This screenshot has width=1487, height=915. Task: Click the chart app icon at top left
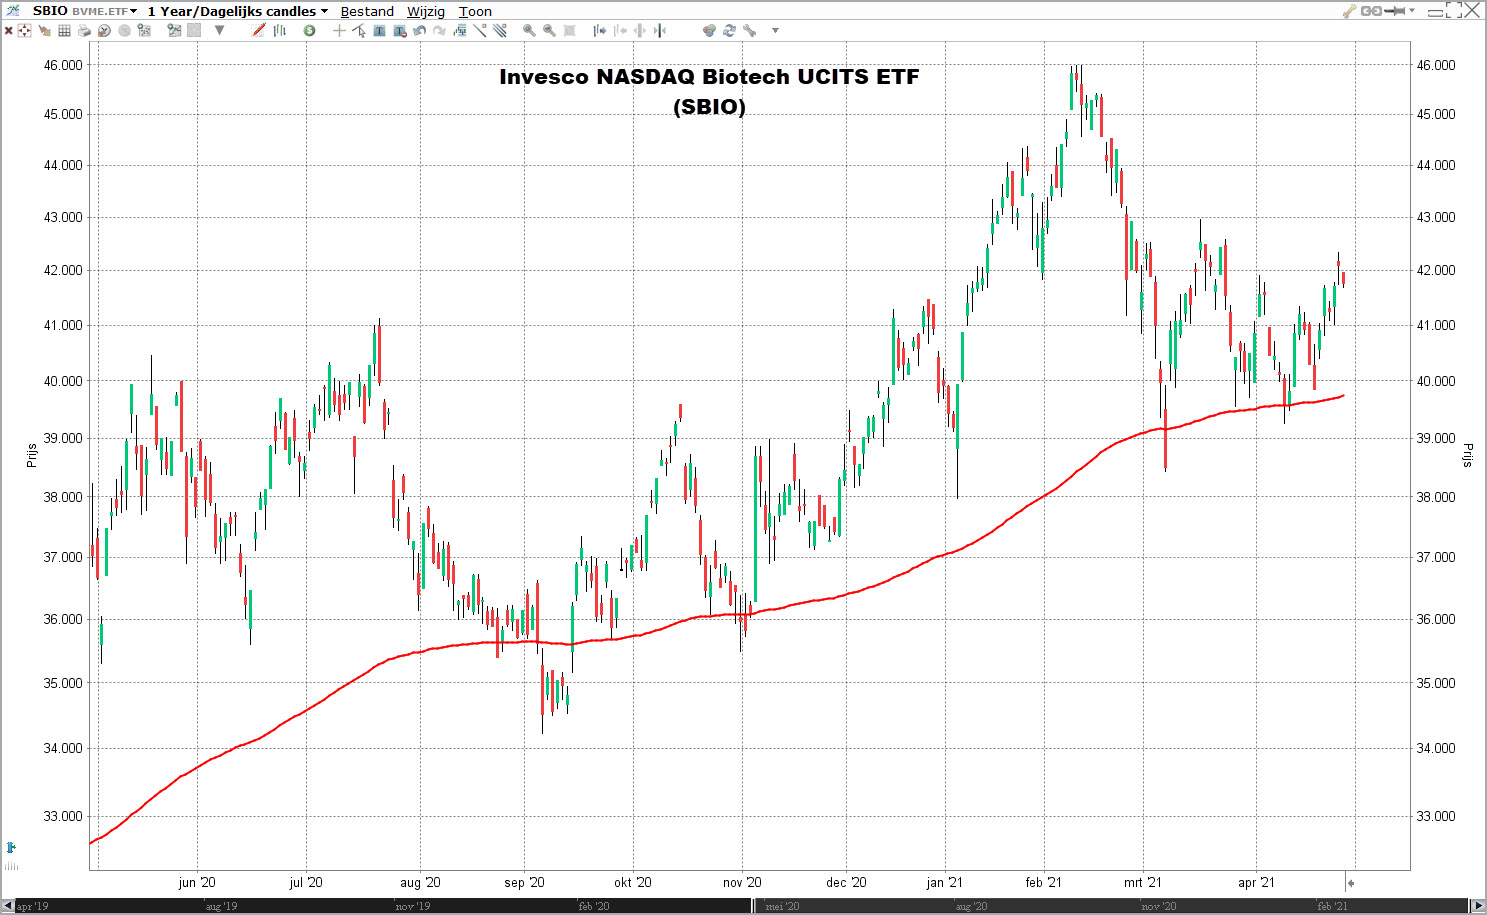(x=13, y=11)
